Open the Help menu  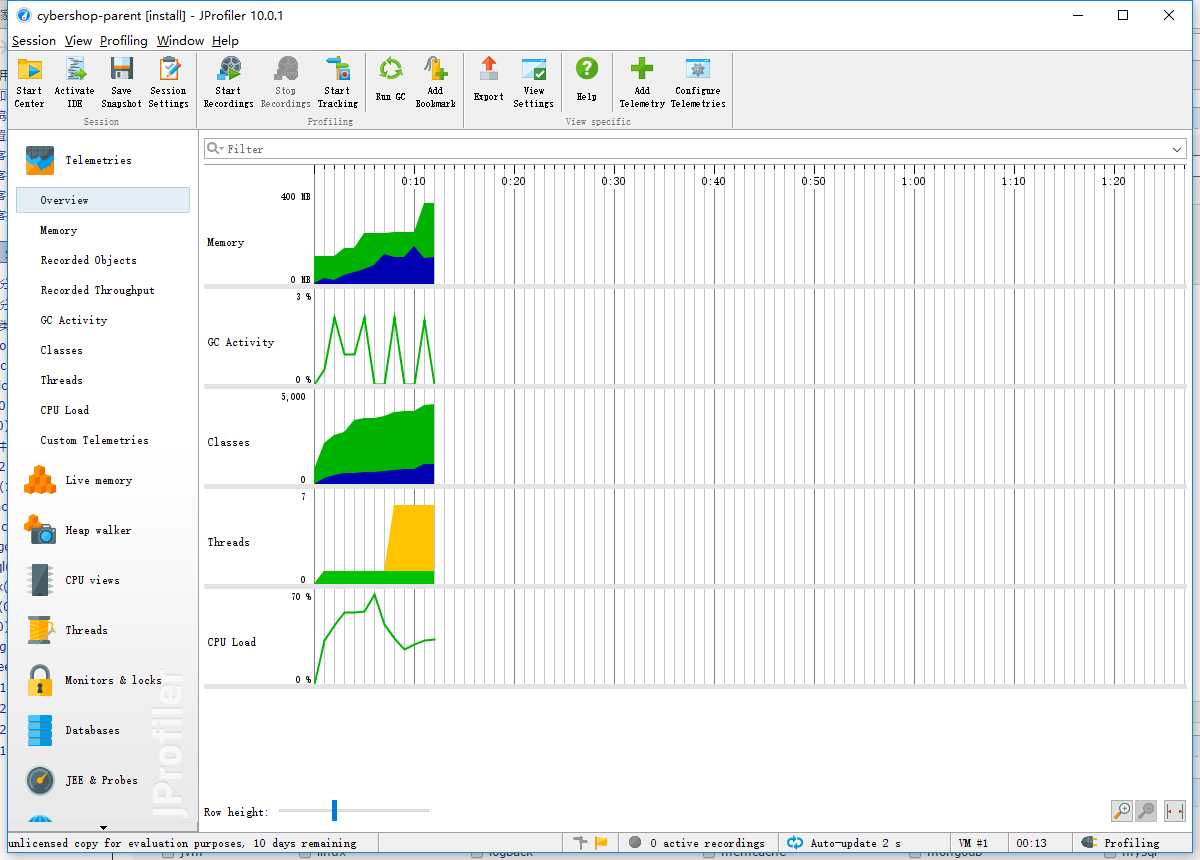[x=225, y=41]
